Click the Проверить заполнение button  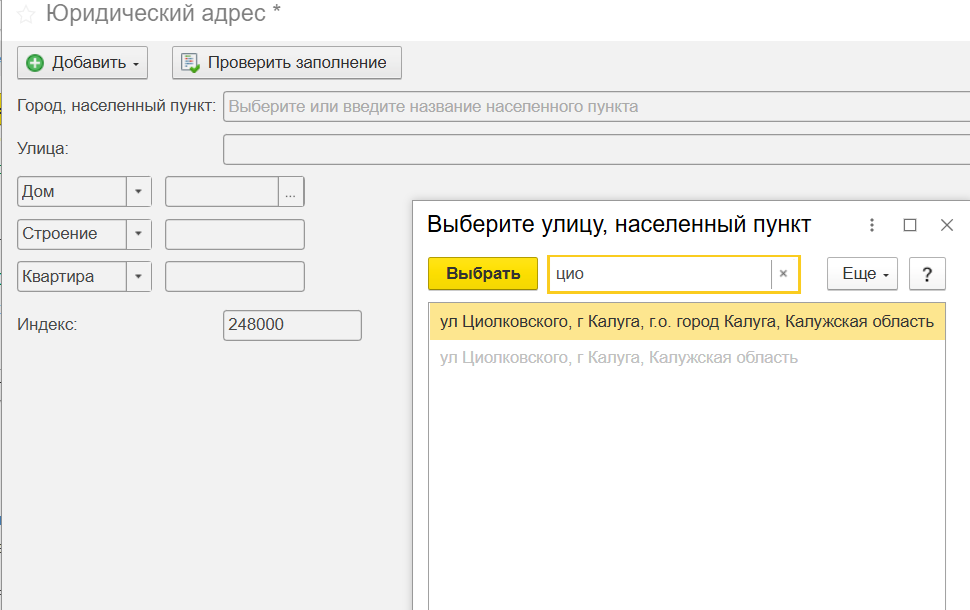pos(286,63)
